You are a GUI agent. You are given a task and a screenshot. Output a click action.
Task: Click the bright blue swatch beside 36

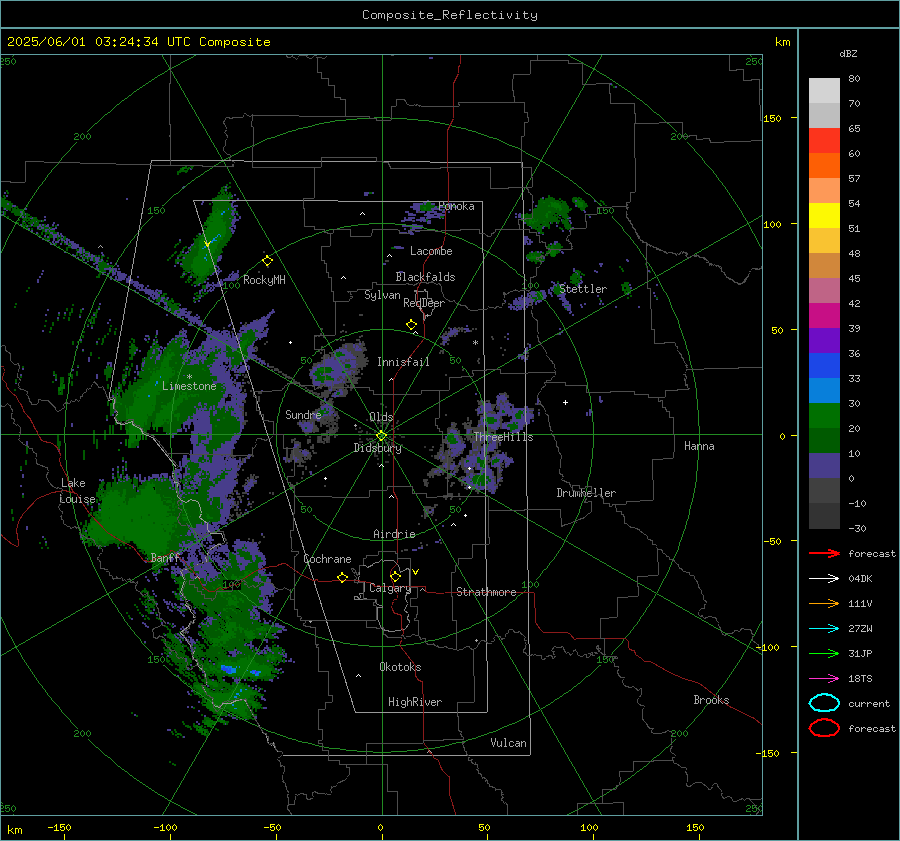click(824, 365)
